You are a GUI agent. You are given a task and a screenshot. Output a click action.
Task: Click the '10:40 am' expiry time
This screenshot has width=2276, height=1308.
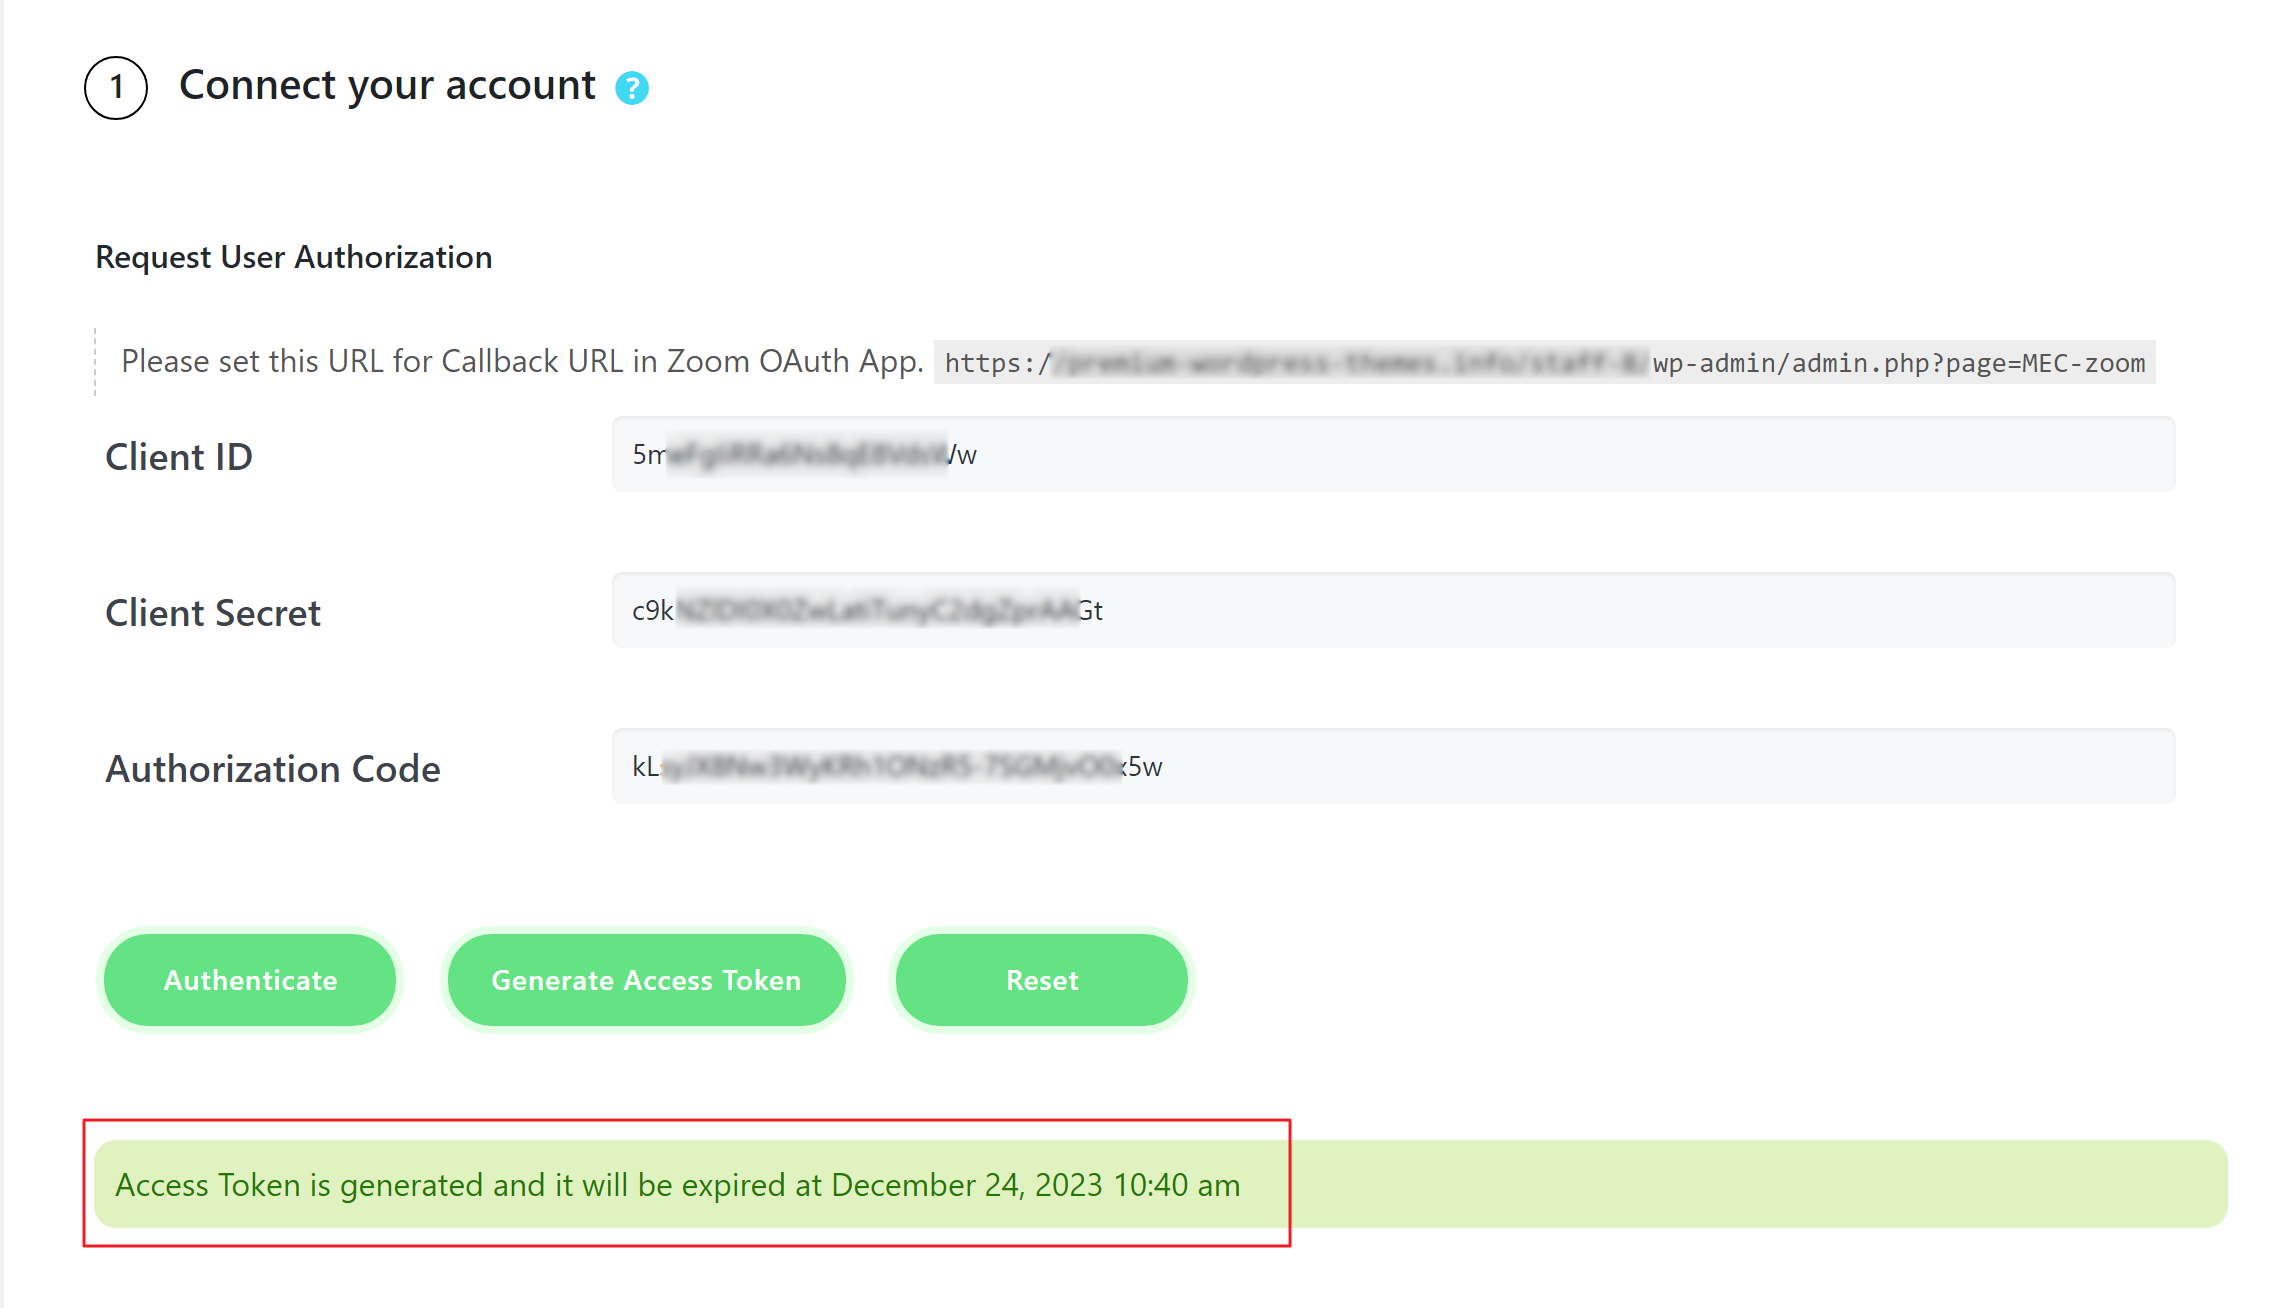click(x=1176, y=1185)
